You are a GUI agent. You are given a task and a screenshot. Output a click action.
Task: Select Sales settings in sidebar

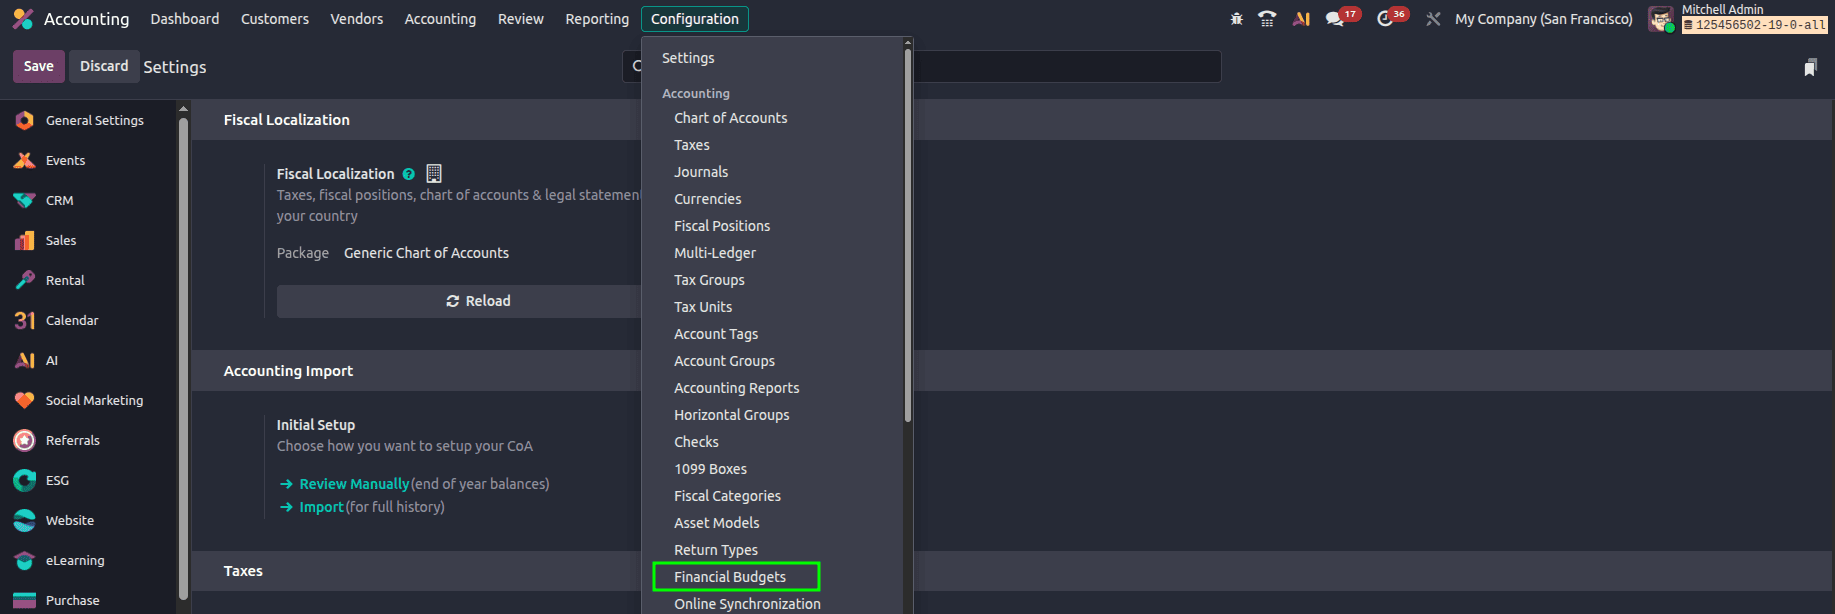pos(88,240)
